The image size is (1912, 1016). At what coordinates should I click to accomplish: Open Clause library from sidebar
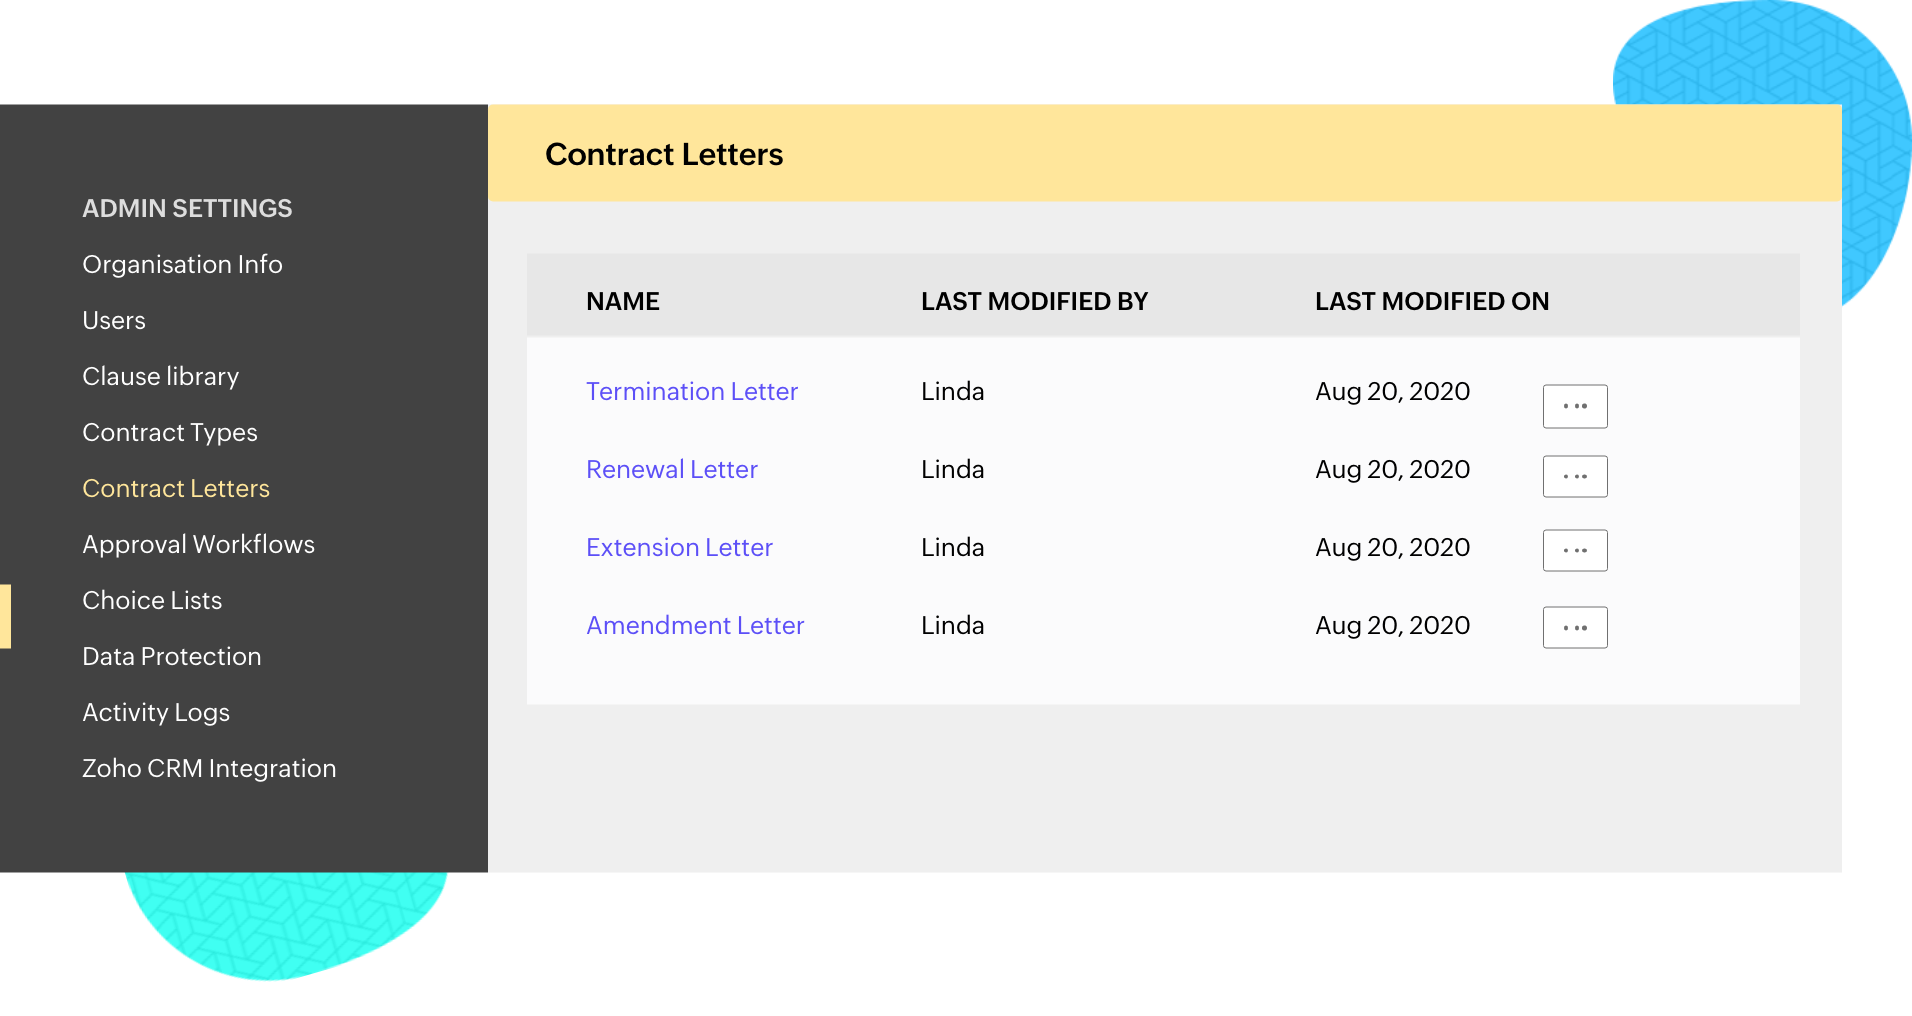pos(160,377)
